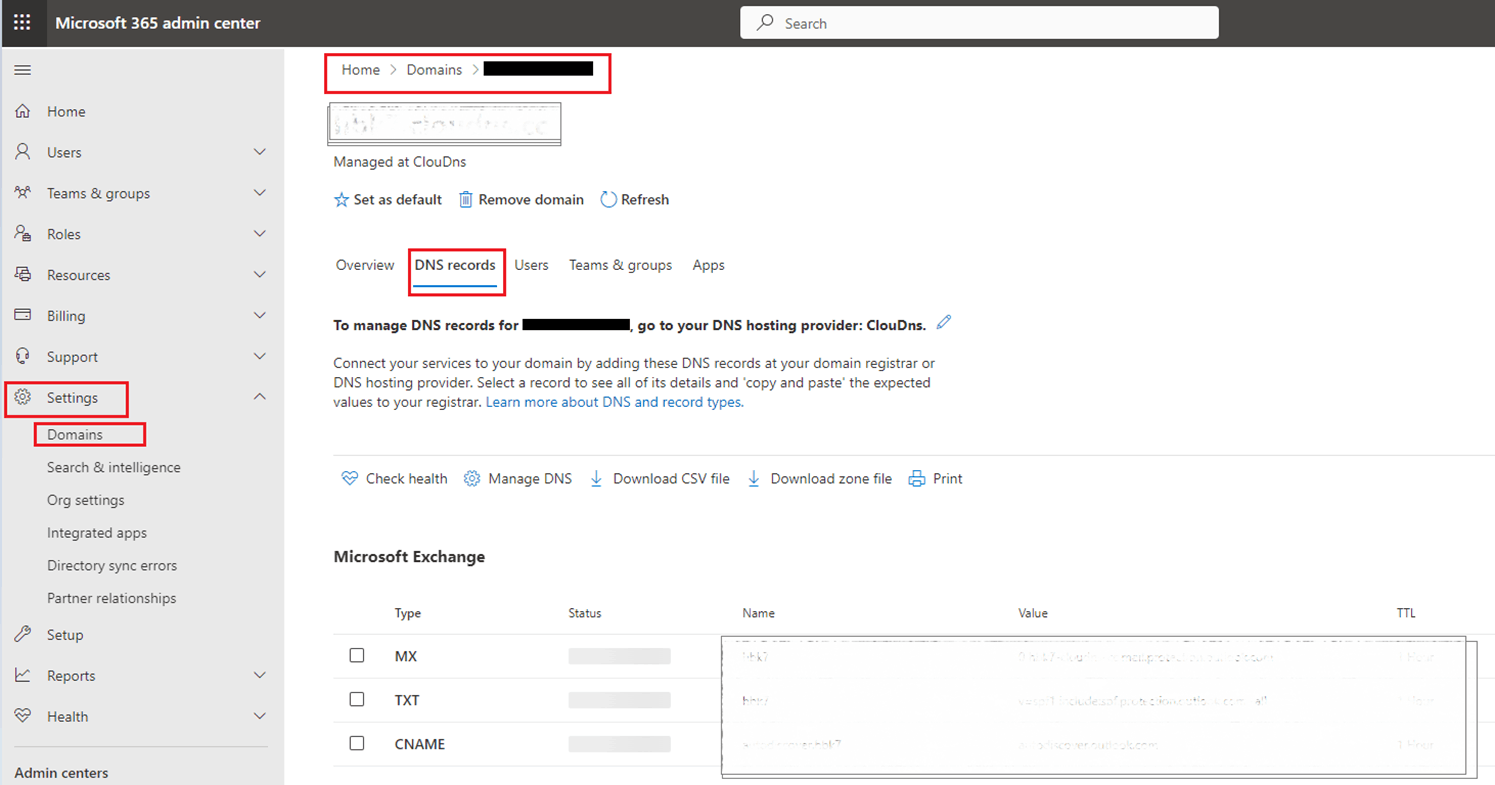Collapse navigation with the hamburger menu icon
1495x785 pixels.
tap(22, 70)
